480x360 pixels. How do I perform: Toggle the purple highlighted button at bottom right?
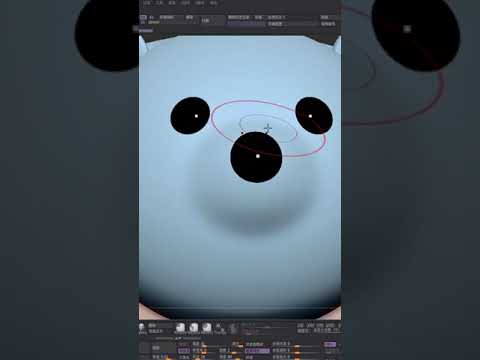pyautogui.click(x=330, y=344)
